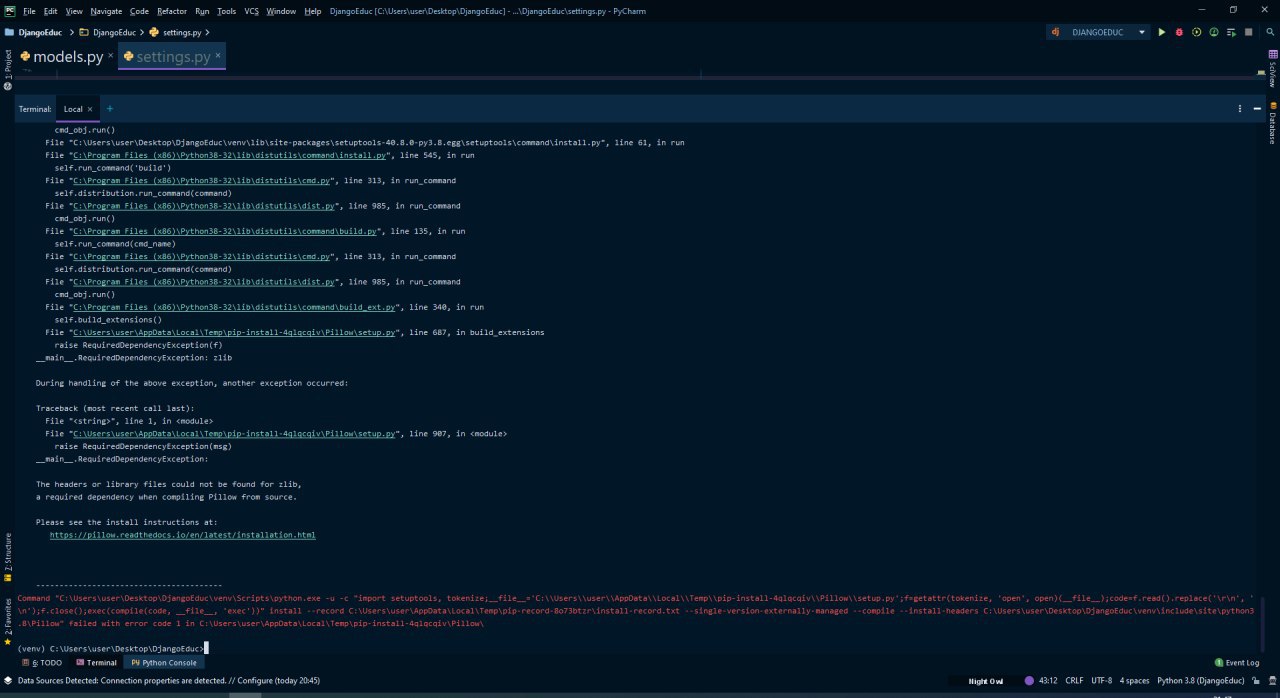
Task: Click cursor position 43:12 in status bar
Action: pyautogui.click(x=1047, y=681)
